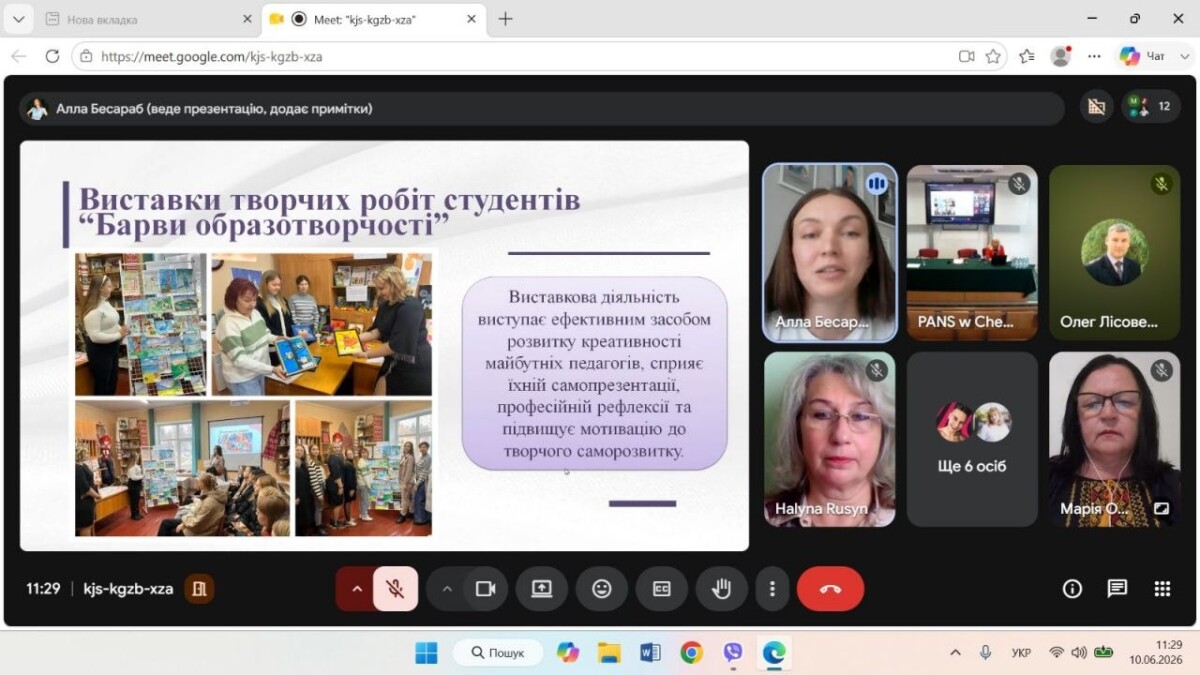The width and height of the screenshot is (1200, 675).
Task: Select Олег Лісове... participant tile
Action: (1114, 253)
